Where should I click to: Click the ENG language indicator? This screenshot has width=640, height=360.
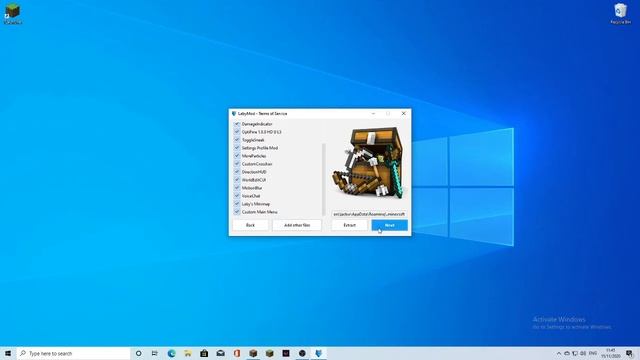593,353
